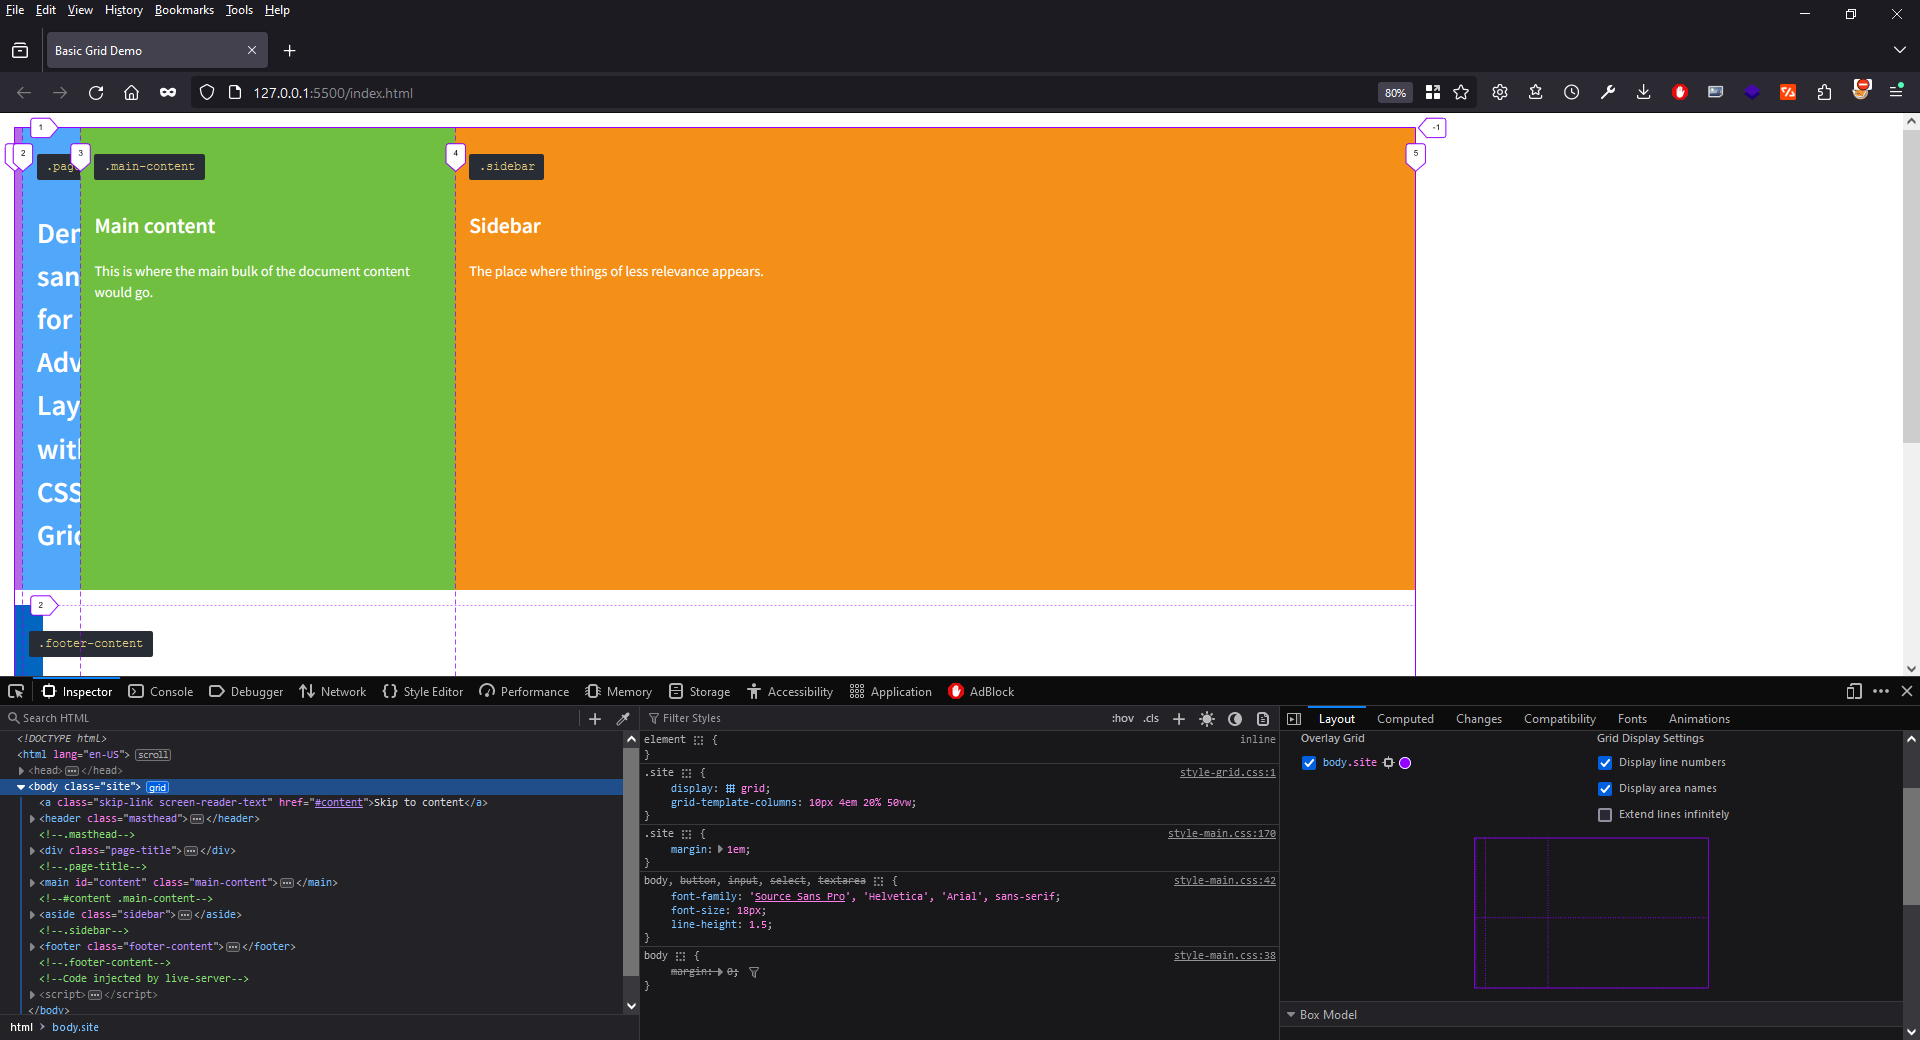This screenshot has width=1920, height=1040.
Task: Toggle the grid badge on body element
Action: [158, 787]
